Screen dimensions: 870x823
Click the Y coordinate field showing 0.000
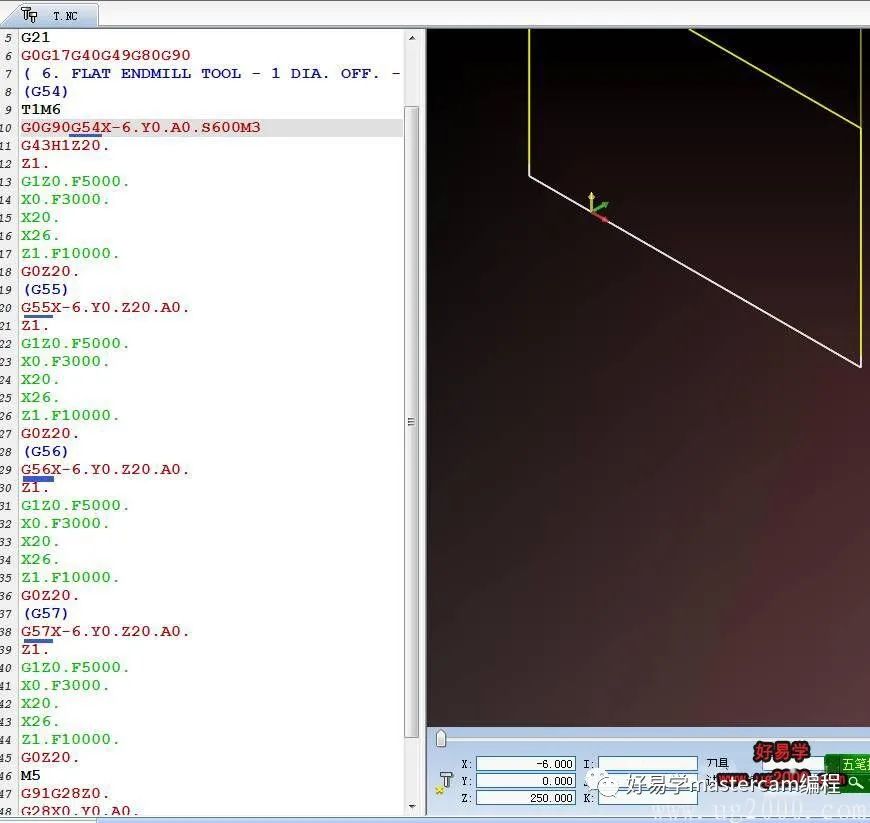click(525, 781)
